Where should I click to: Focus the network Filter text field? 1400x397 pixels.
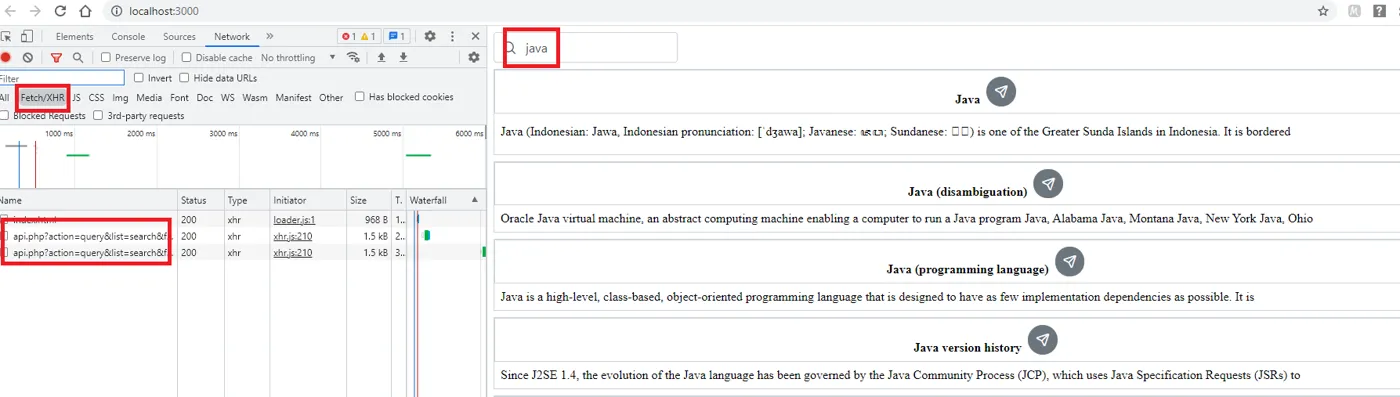(62, 78)
